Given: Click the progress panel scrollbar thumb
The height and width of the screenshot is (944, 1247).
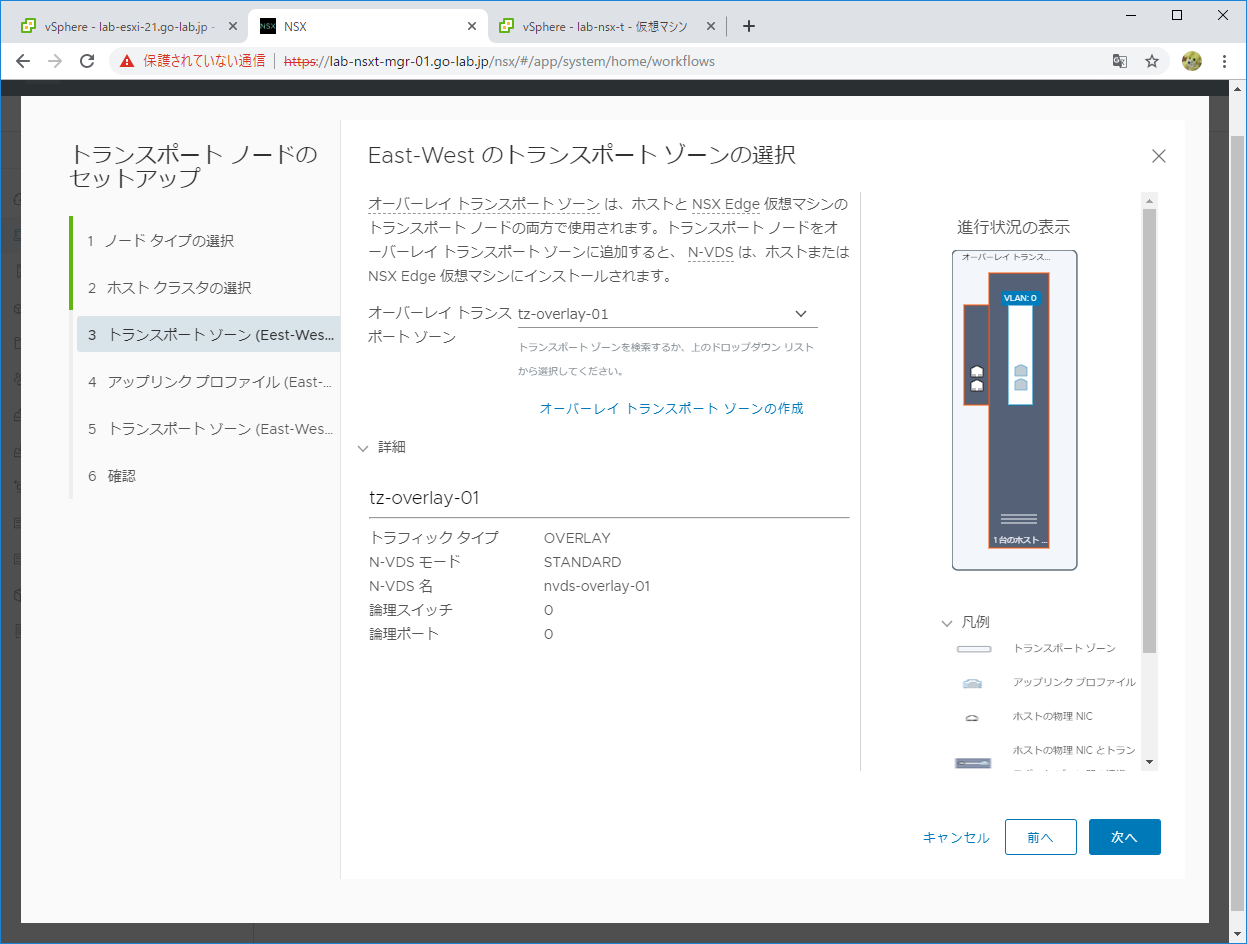Looking at the screenshot, I should click(1149, 431).
